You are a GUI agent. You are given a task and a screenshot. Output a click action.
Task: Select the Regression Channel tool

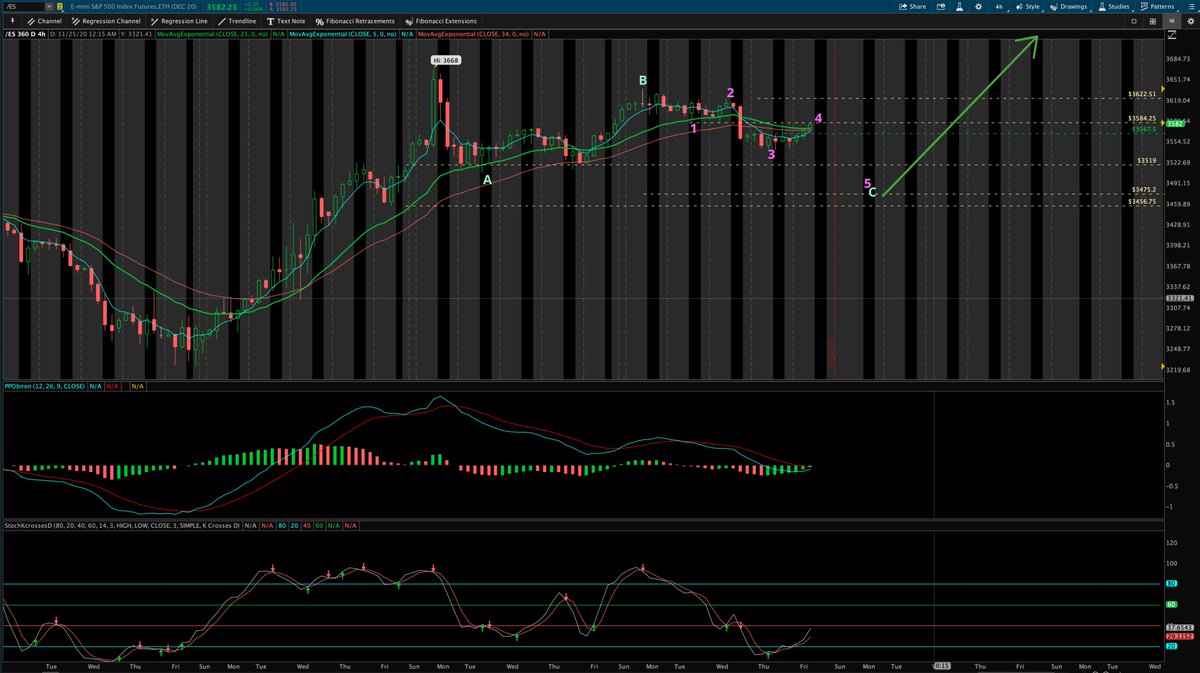point(108,20)
